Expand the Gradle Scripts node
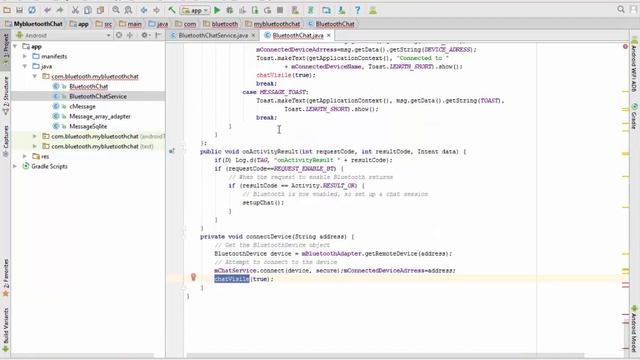The width and height of the screenshot is (640, 360). [x=15, y=166]
